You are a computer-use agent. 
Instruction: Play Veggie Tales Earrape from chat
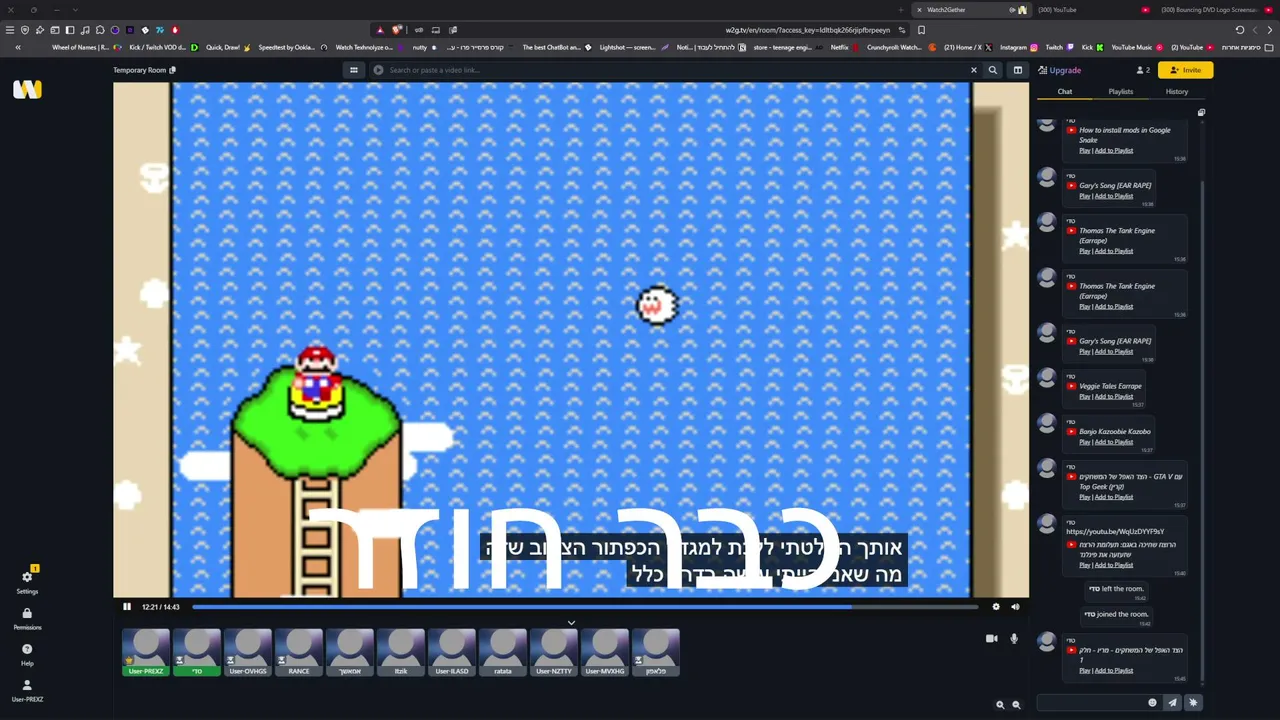1084,397
